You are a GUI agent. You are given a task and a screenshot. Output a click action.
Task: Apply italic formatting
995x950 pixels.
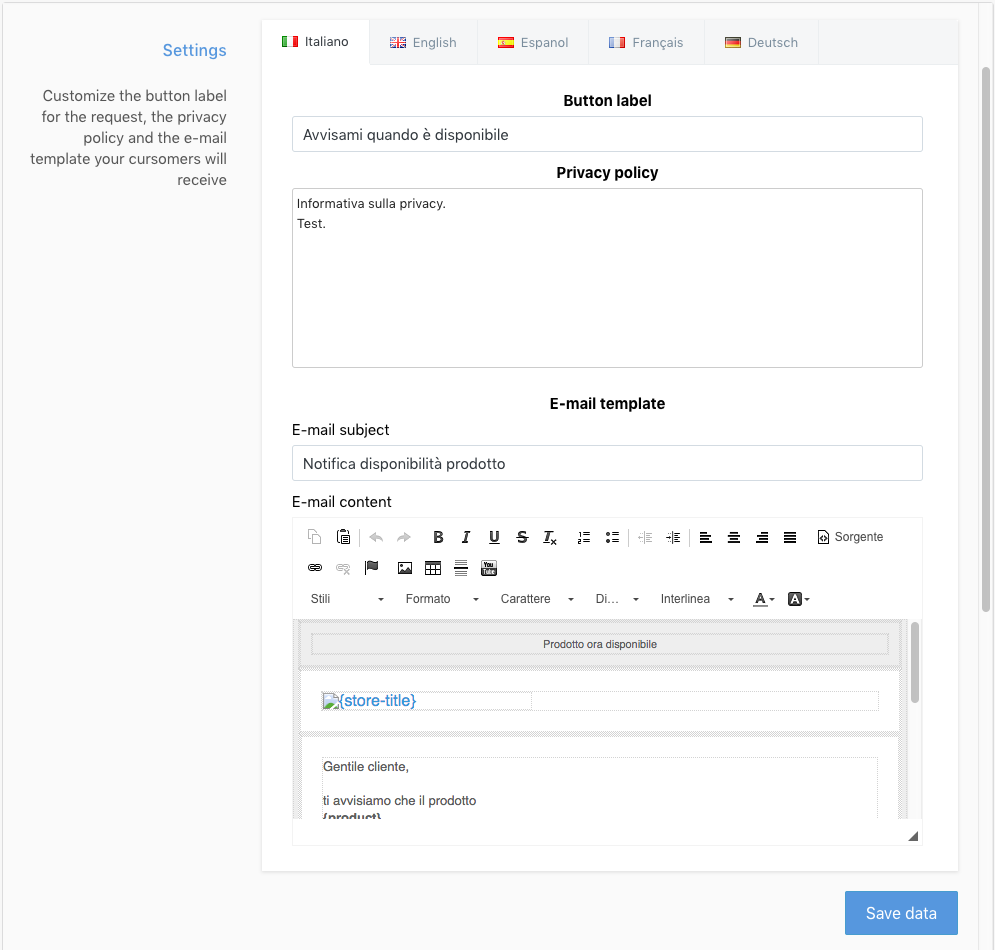point(466,537)
